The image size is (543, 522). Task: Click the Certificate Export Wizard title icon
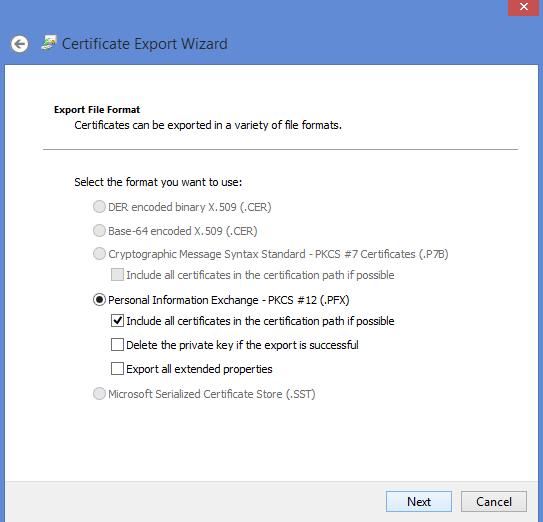coord(49,43)
